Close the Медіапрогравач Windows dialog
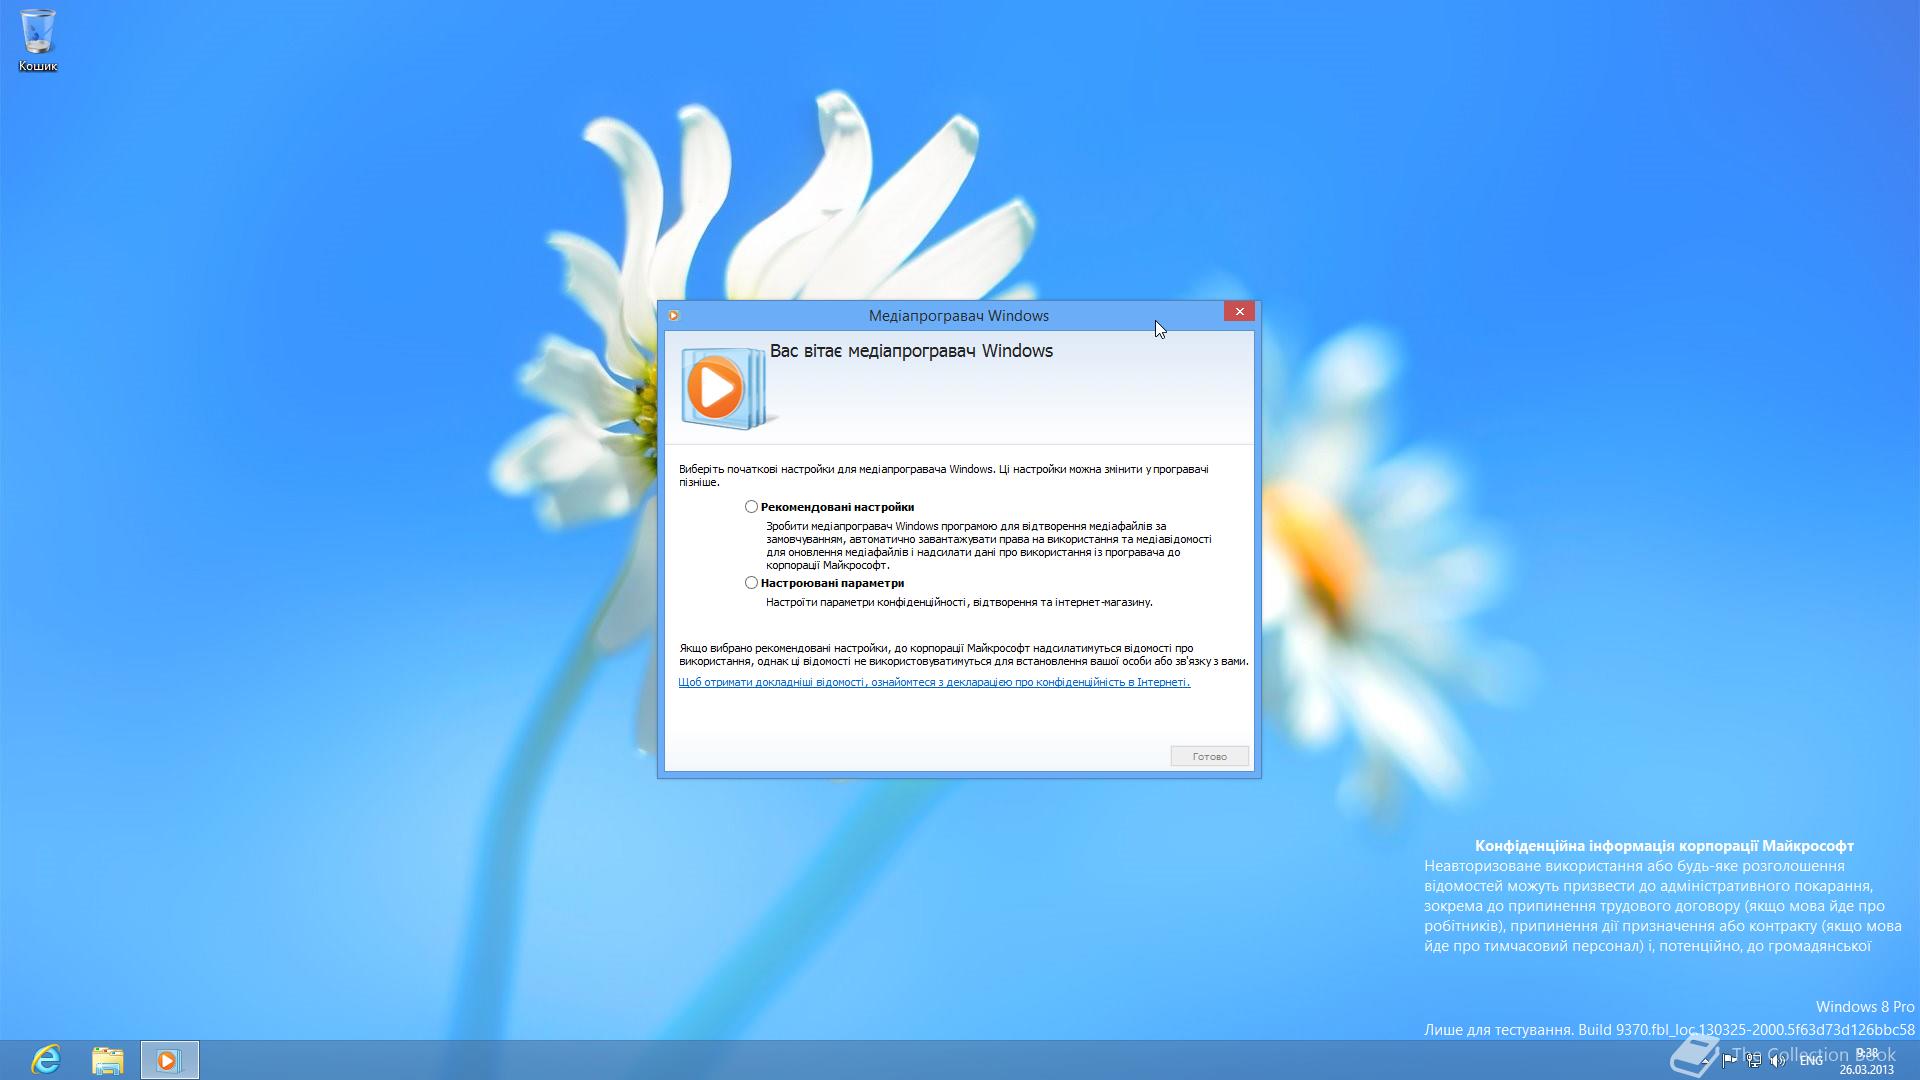The width and height of the screenshot is (1920, 1080). tap(1239, 312)
